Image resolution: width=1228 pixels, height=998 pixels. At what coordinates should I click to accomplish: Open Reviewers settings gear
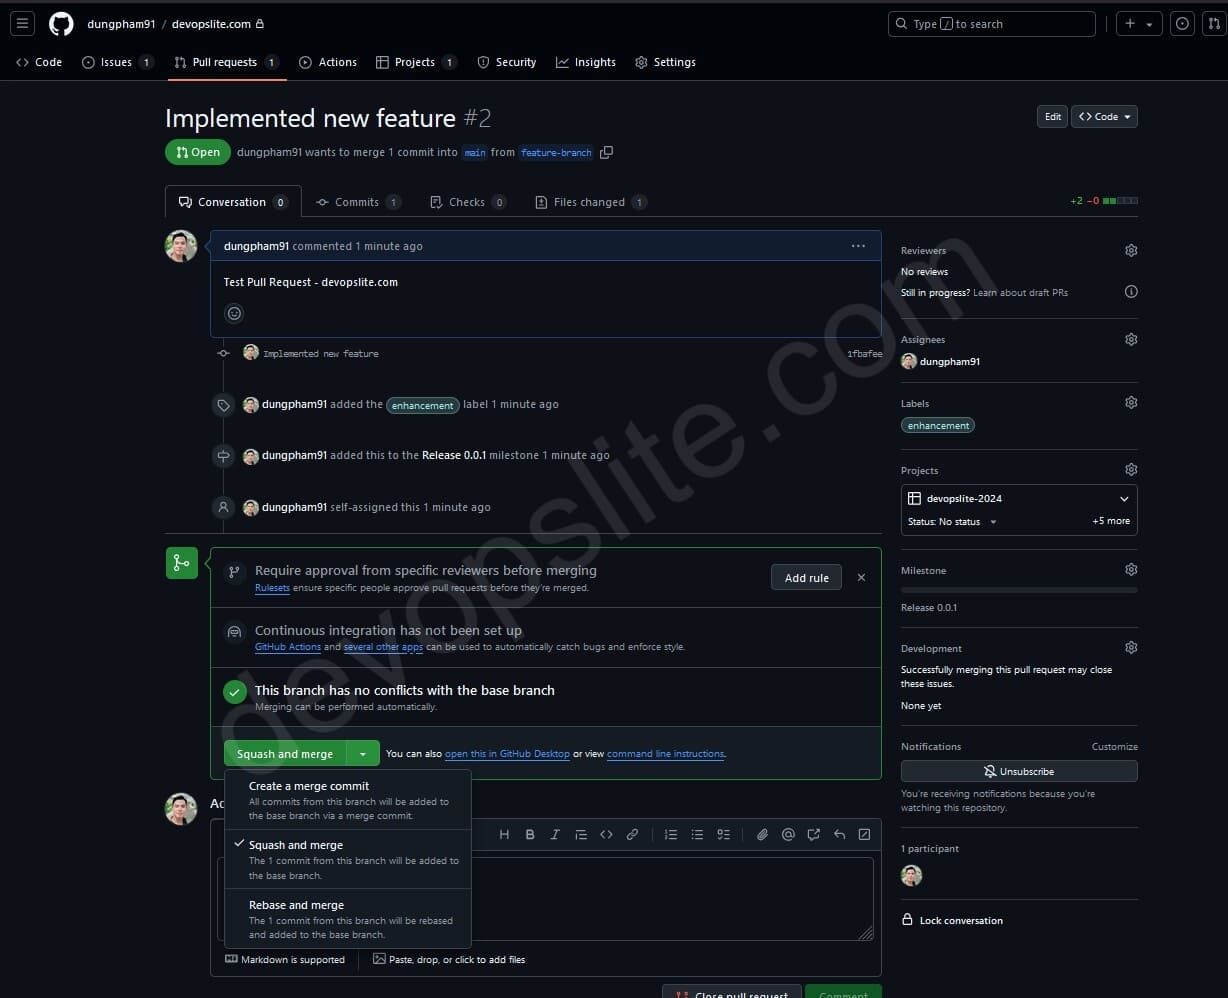click(1131, 250)
